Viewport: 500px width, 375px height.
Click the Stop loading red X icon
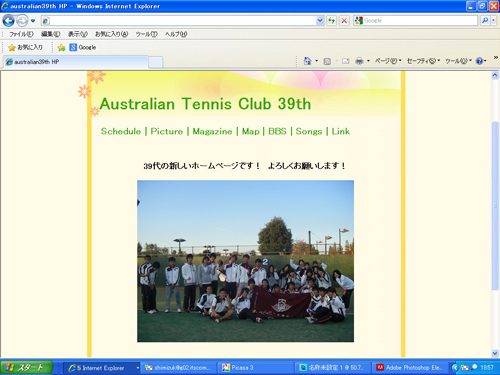(x=344, y=21)
